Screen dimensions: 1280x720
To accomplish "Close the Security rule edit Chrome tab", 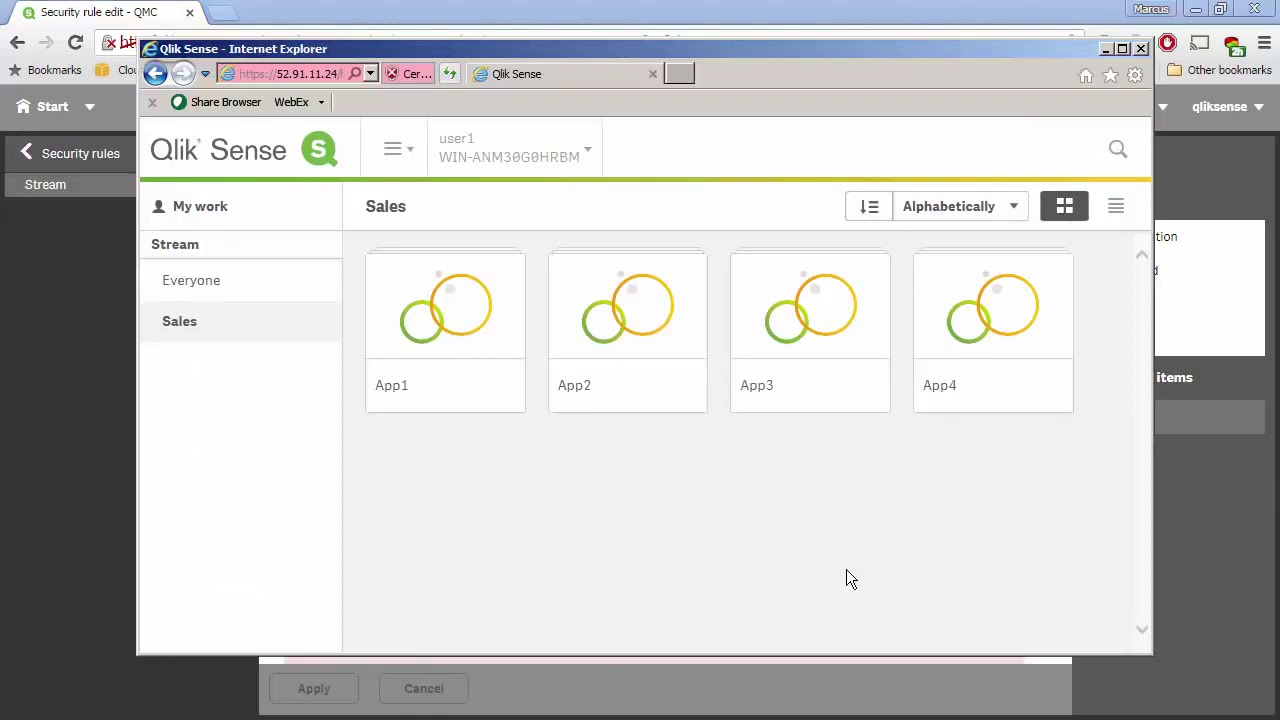I will coord(189,13).
